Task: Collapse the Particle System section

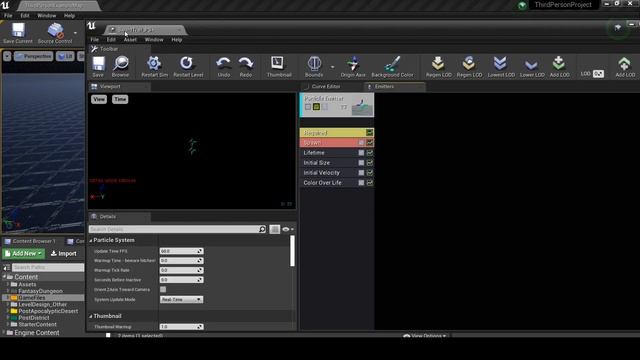Action: coord(91,240)
